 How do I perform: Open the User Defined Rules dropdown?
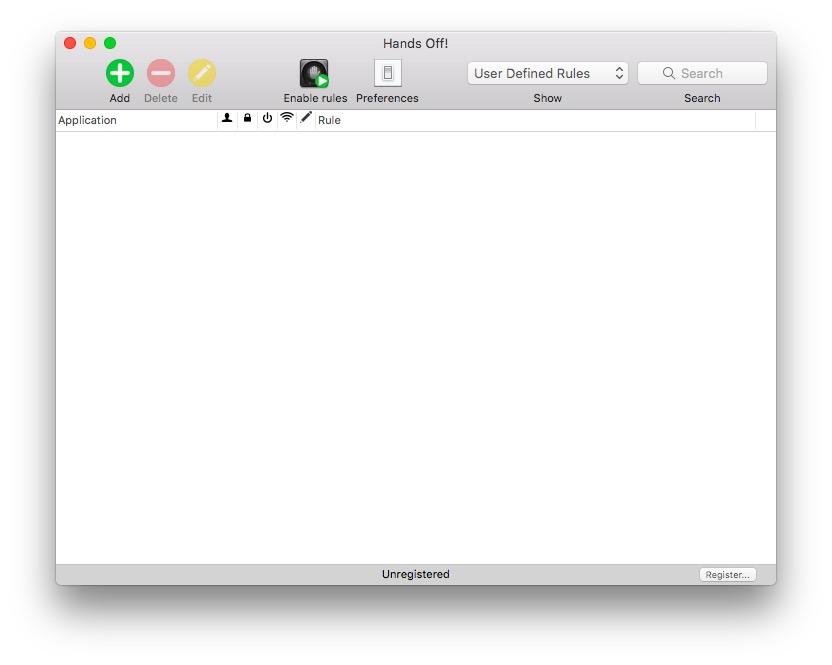point(548,73)
